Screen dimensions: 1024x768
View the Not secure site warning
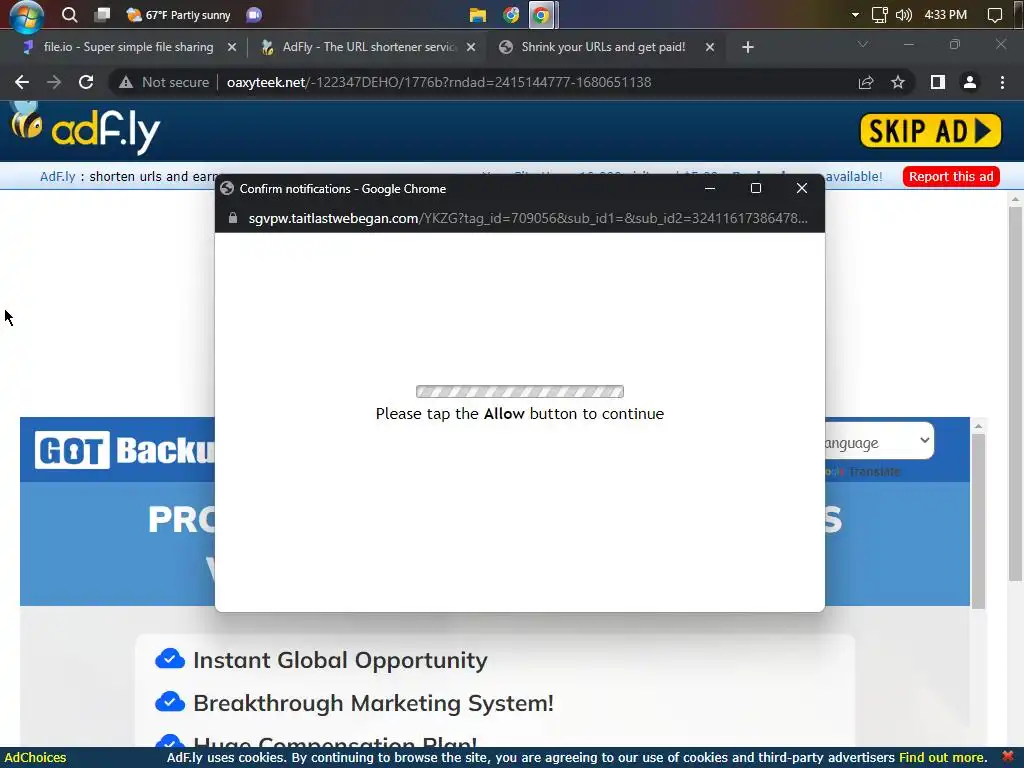[163, 82]
